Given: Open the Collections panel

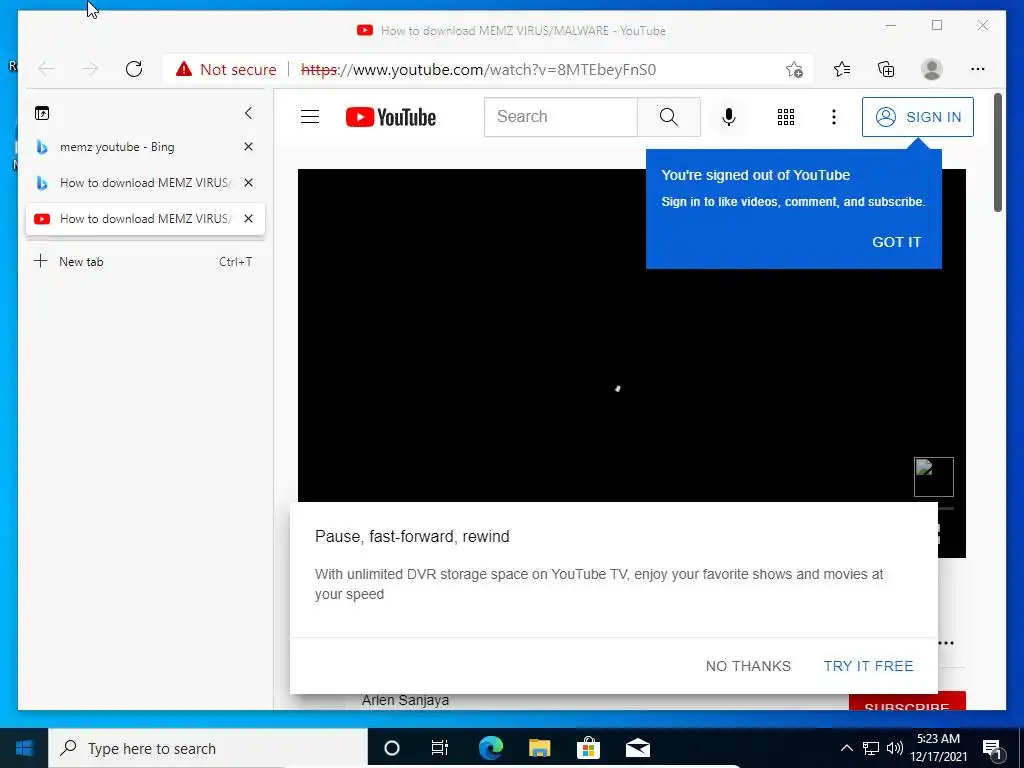Looking at the screenshot, I should coord(886,69).
